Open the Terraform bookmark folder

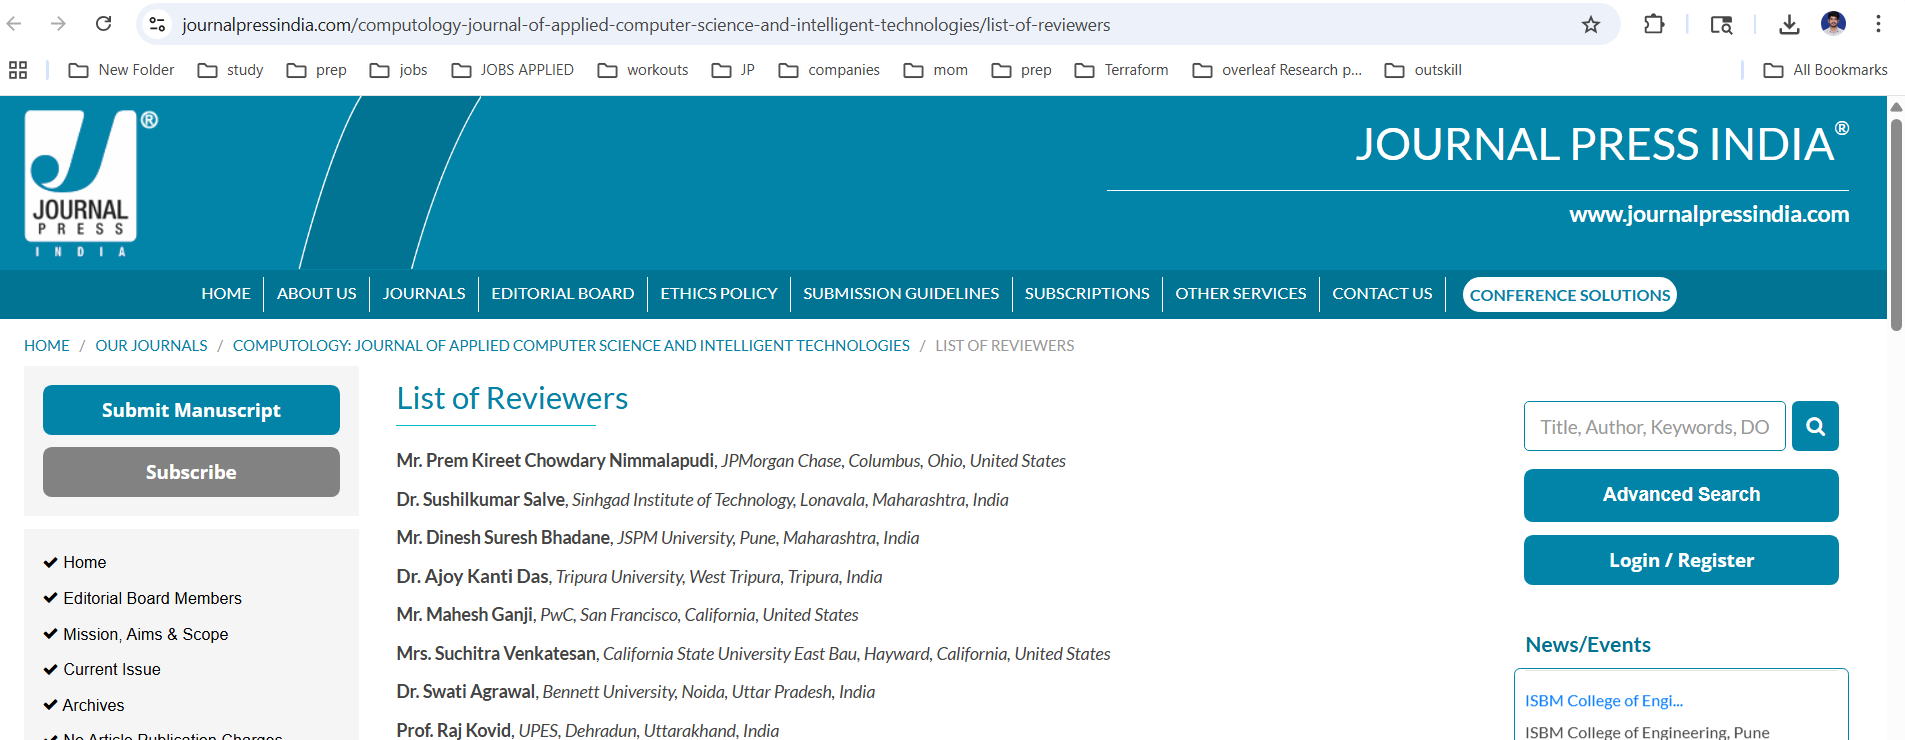[1121, 70]
